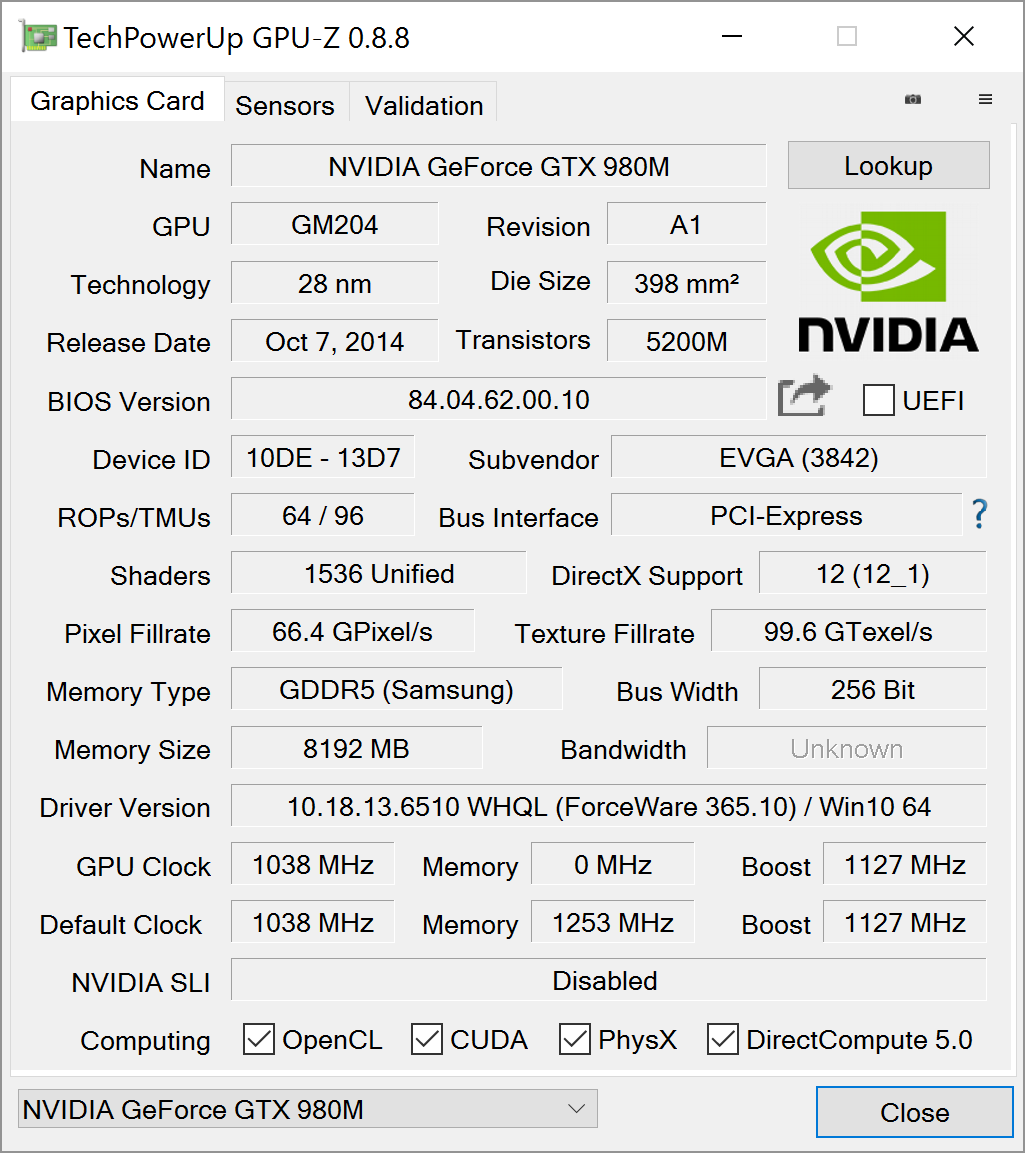Minimize the GPU-Z window
Viewport: 1025px width, 1153px height.
point(732,36)
